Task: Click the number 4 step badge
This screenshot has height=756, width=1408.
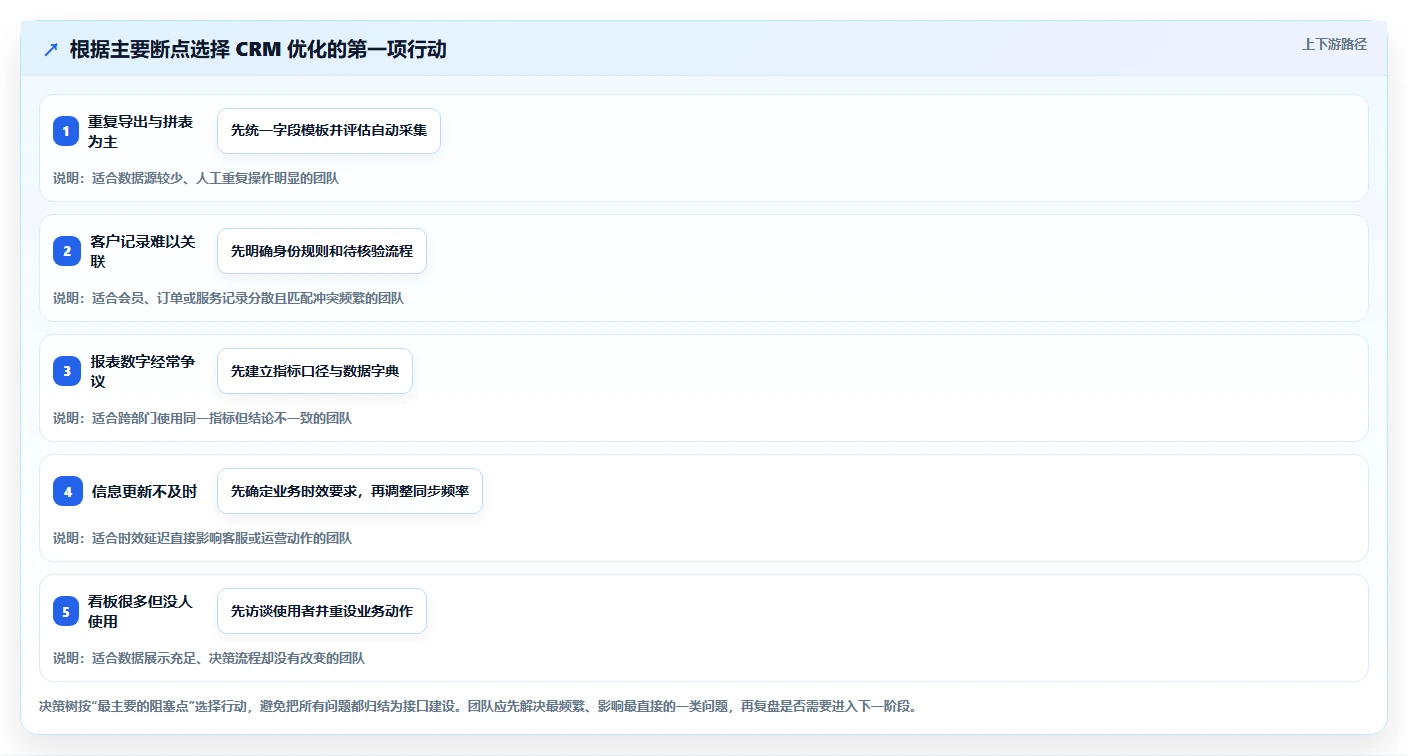Action: 68,491
